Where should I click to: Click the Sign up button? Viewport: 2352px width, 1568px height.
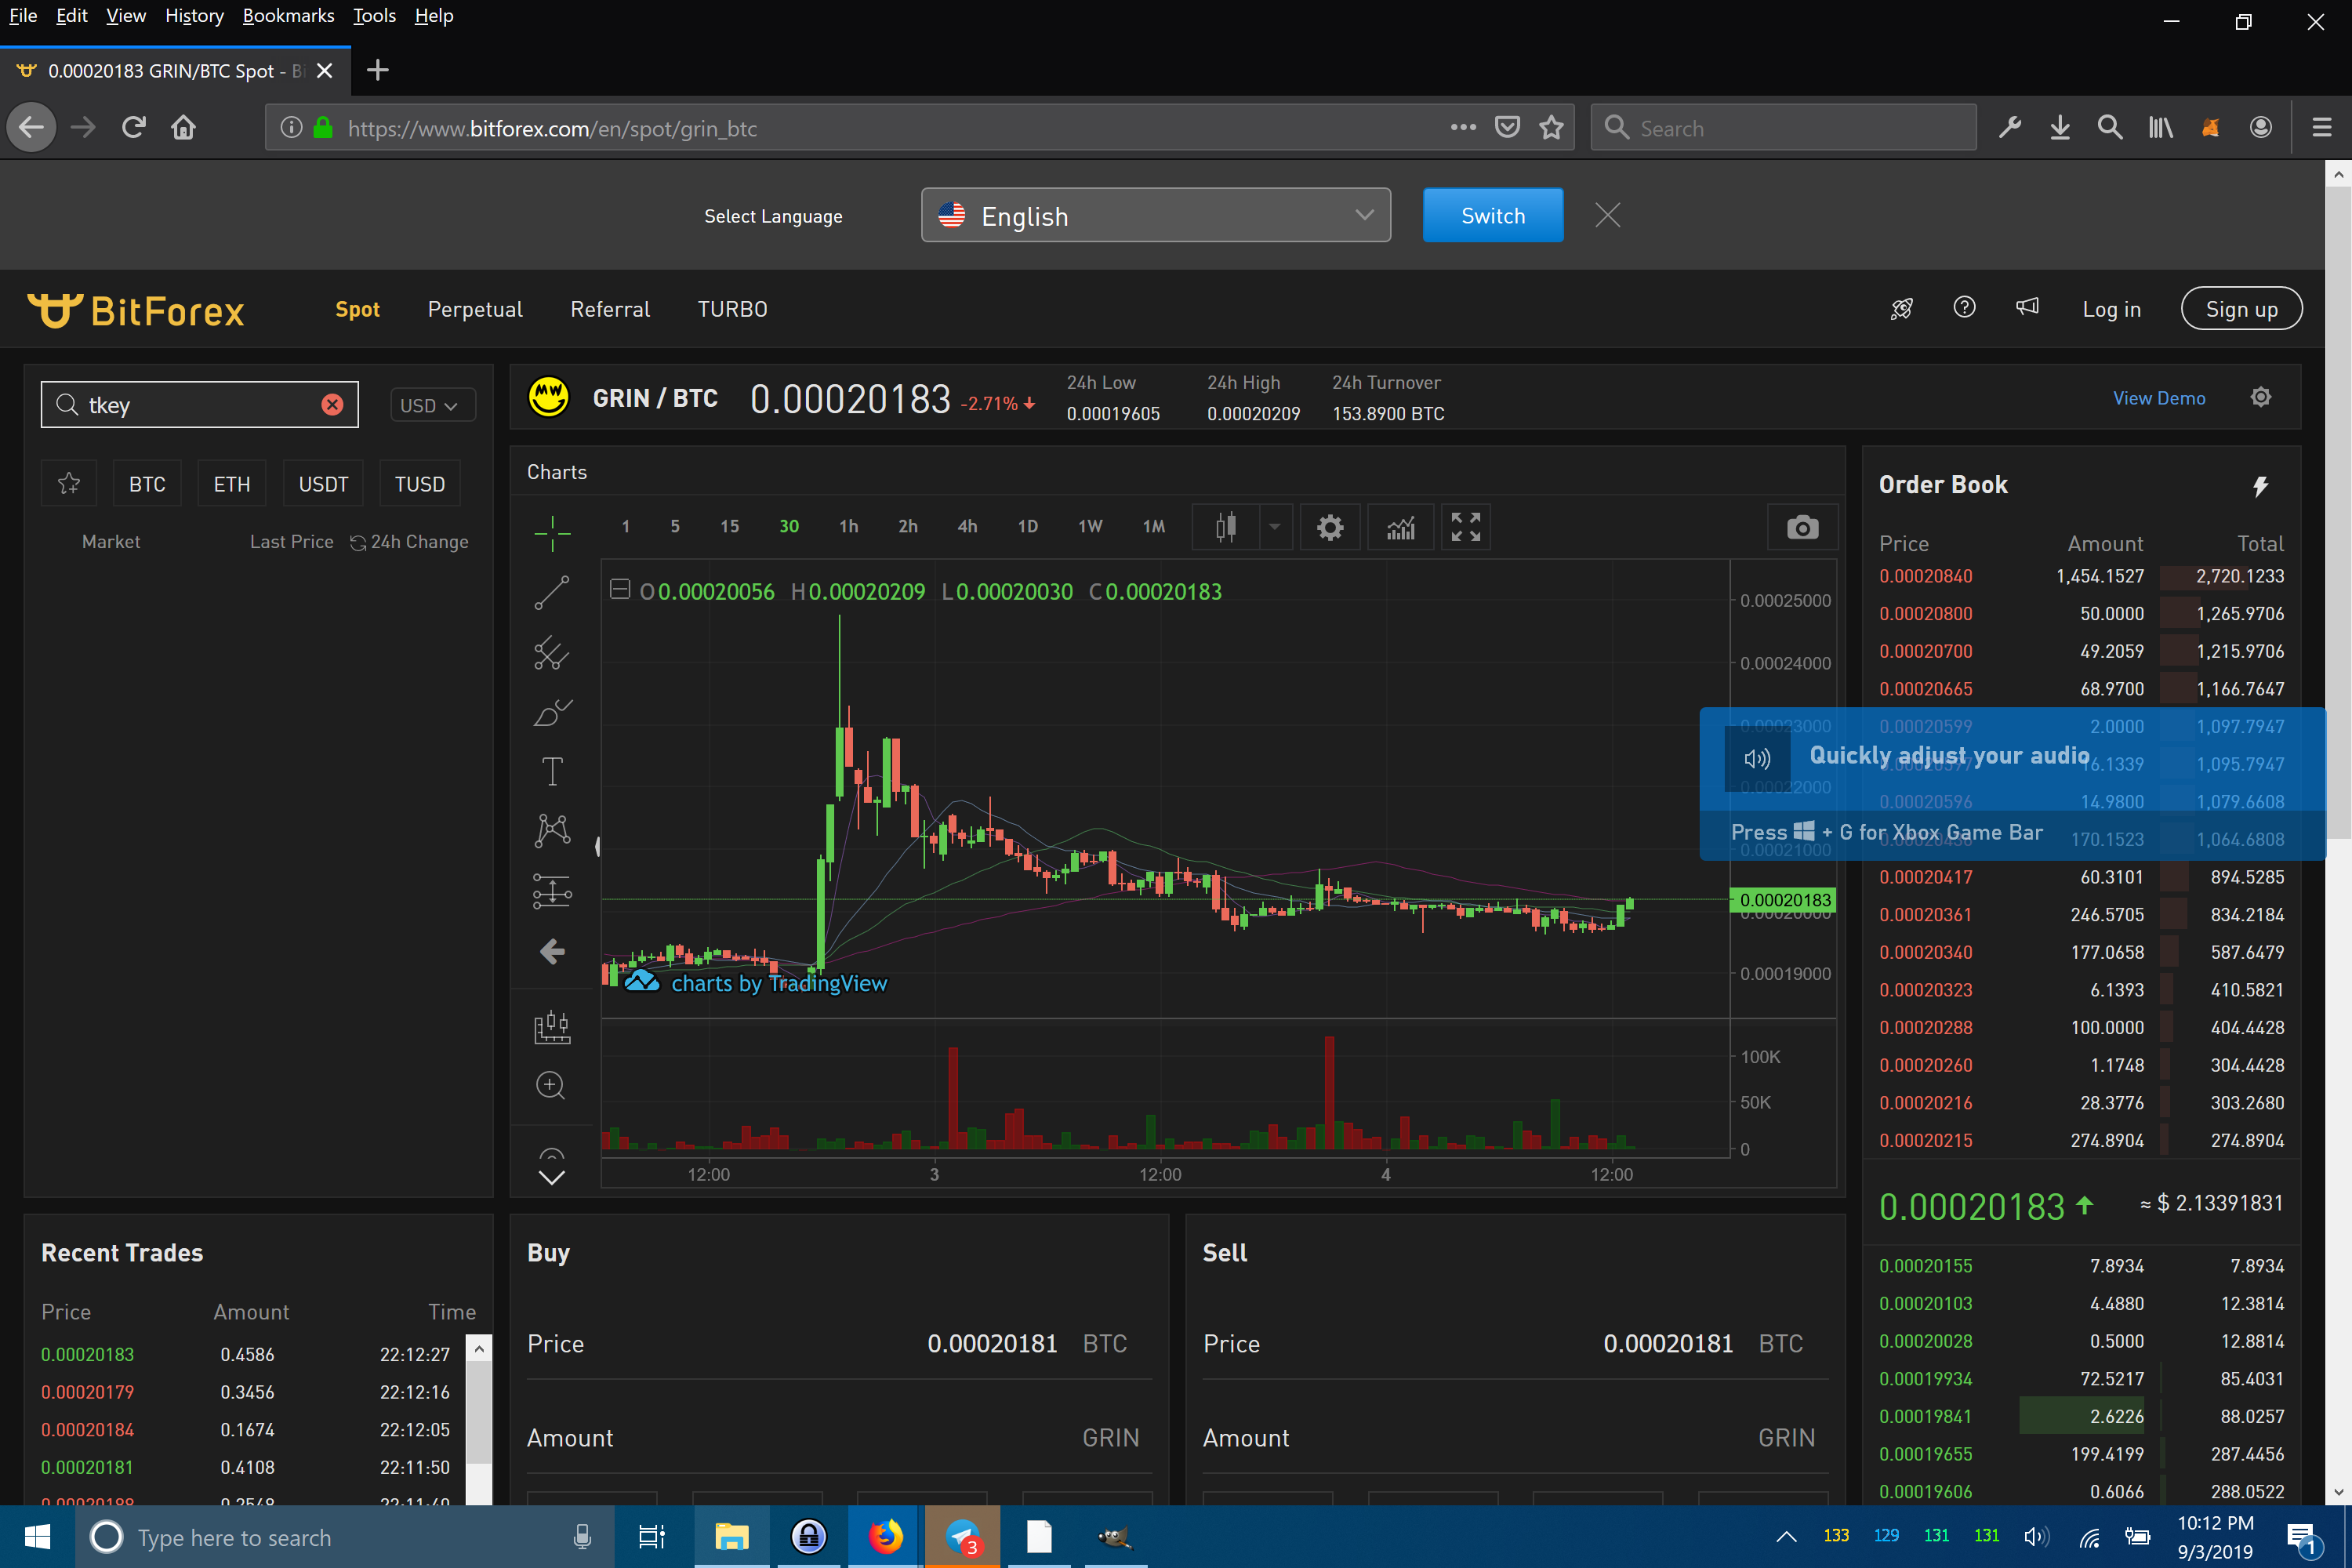(x=2242, y=309)
